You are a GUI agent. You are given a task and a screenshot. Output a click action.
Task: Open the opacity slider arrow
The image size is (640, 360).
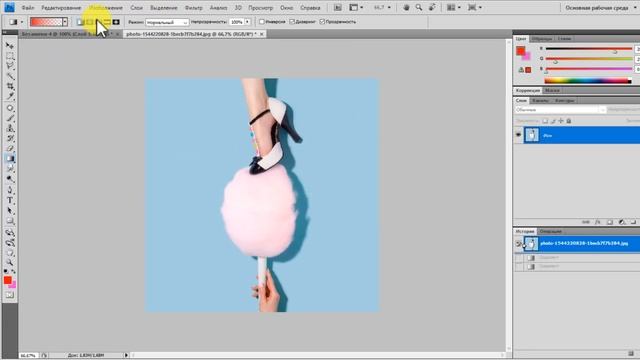247,22
